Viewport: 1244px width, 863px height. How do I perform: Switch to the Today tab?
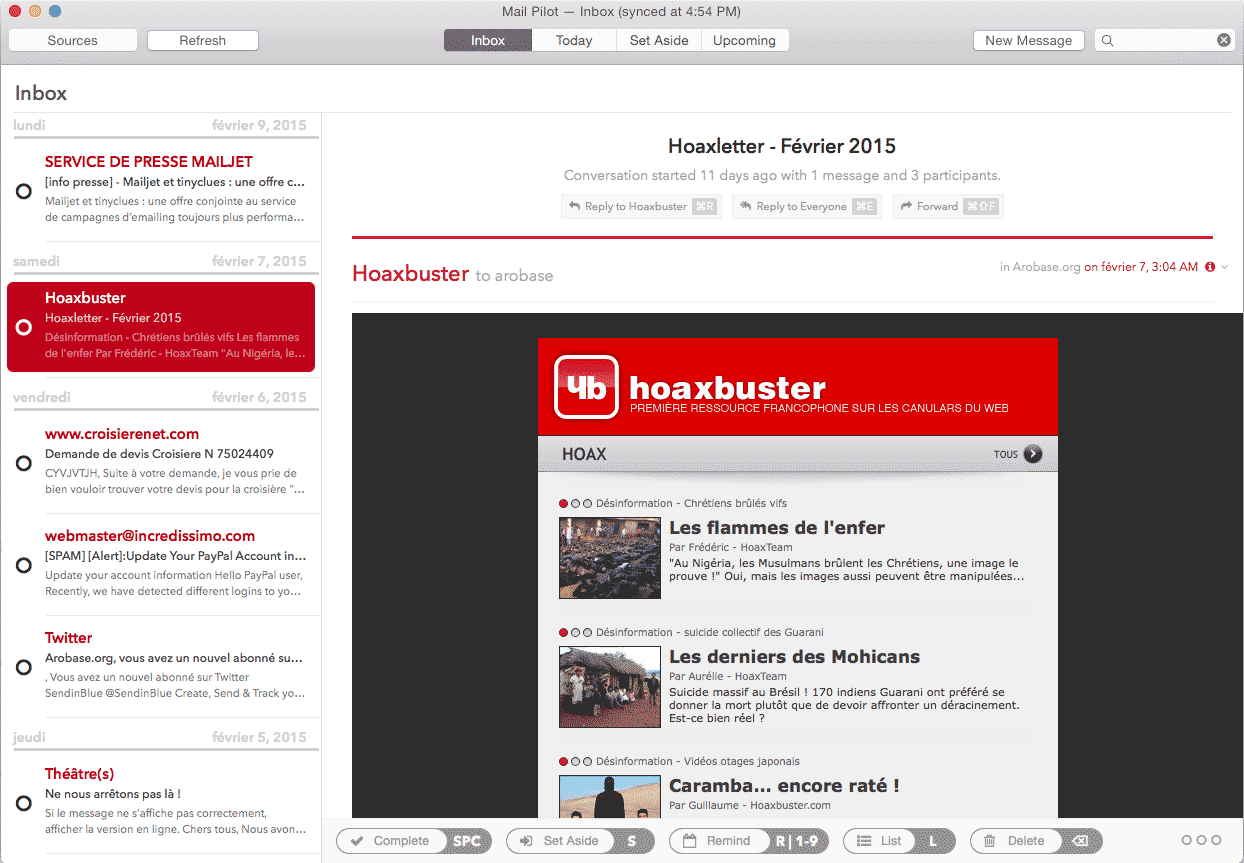click(x=574, y=40)
